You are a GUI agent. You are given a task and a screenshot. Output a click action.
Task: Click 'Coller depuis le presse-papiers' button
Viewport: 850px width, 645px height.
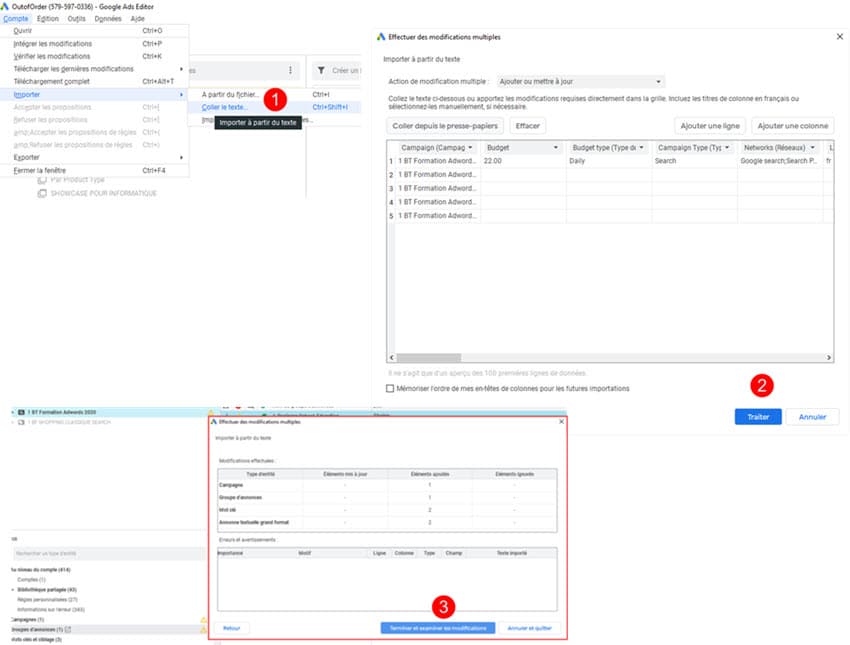coord(445,126)
